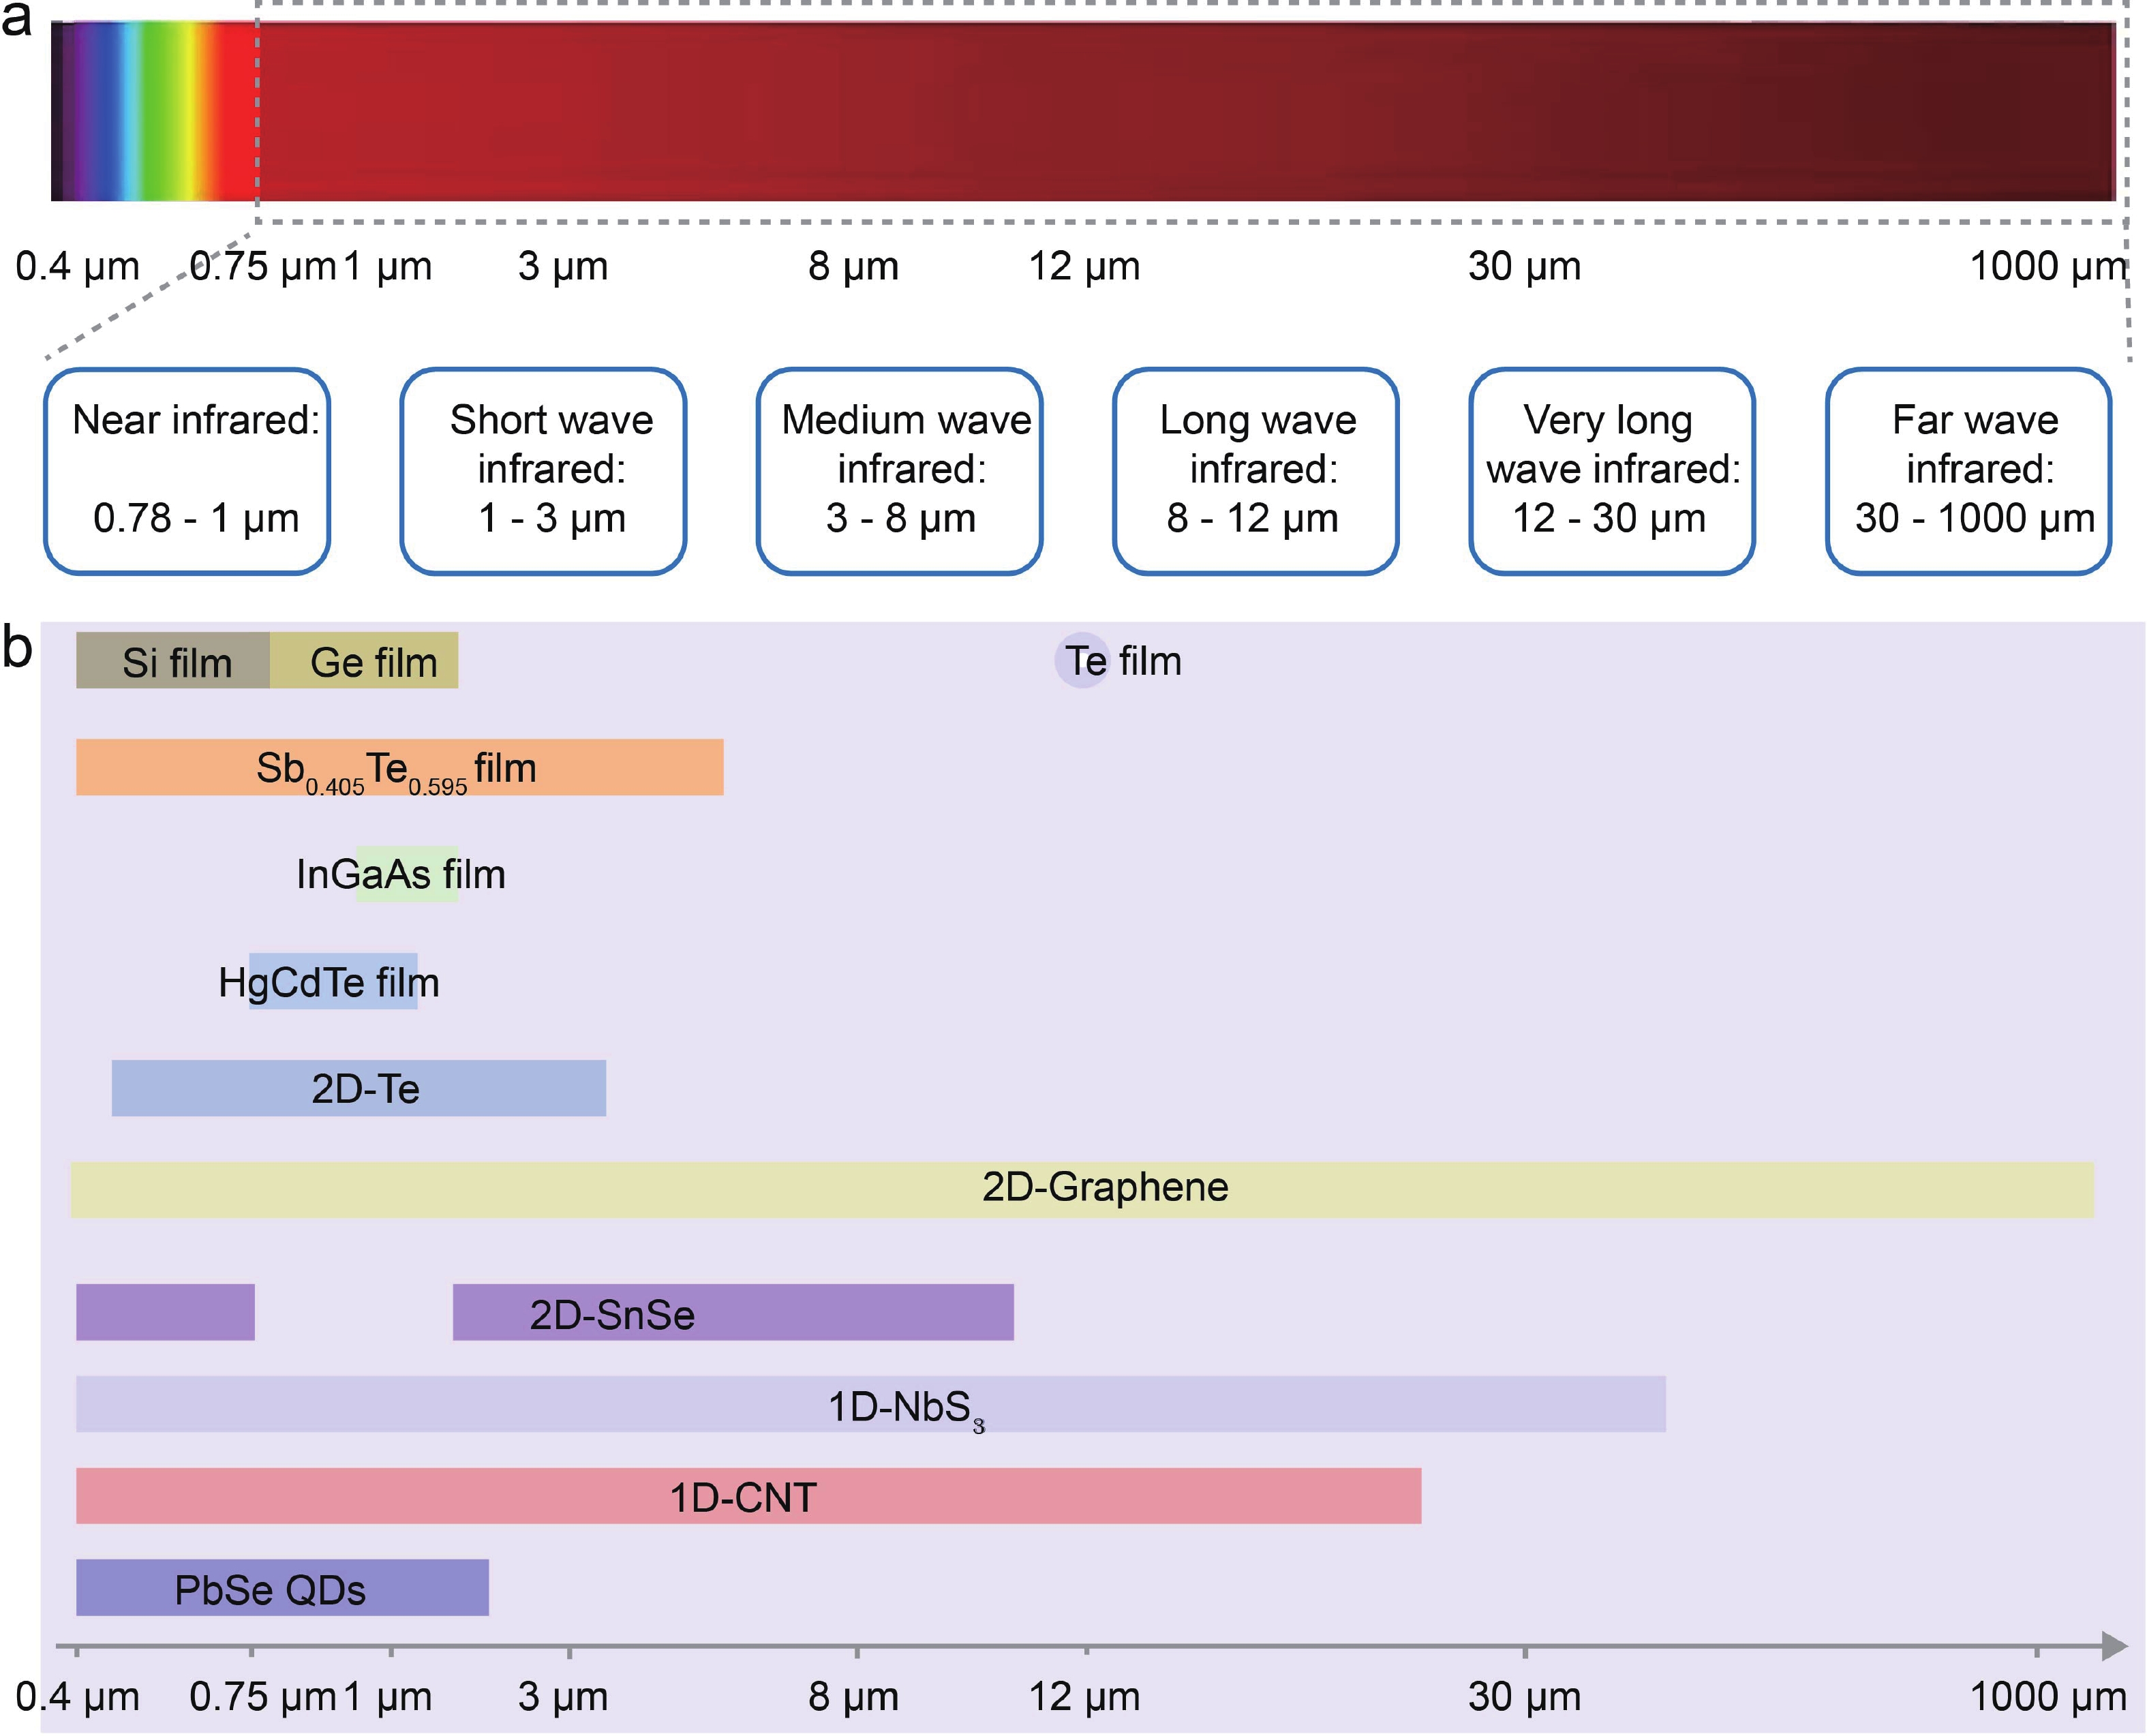The image size is (2147, 1736).
Task: Select the yellow 2D-Graphene bar
Action: (1082, 1190)
